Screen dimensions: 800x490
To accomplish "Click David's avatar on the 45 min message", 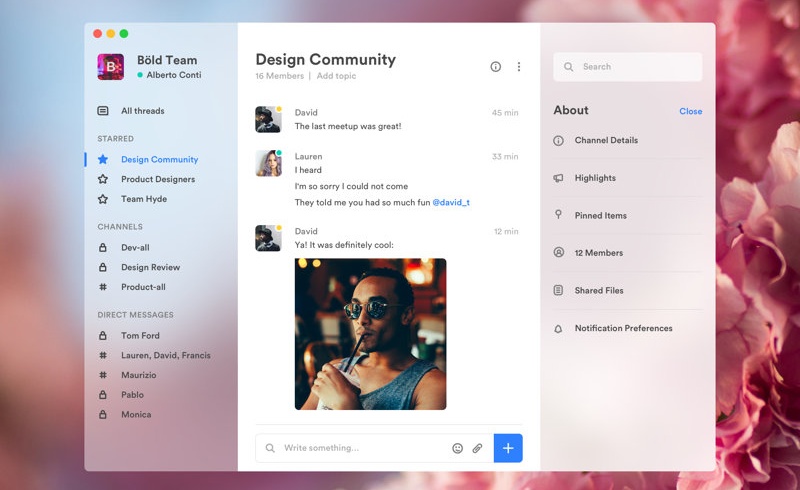I will click(268, 119).
